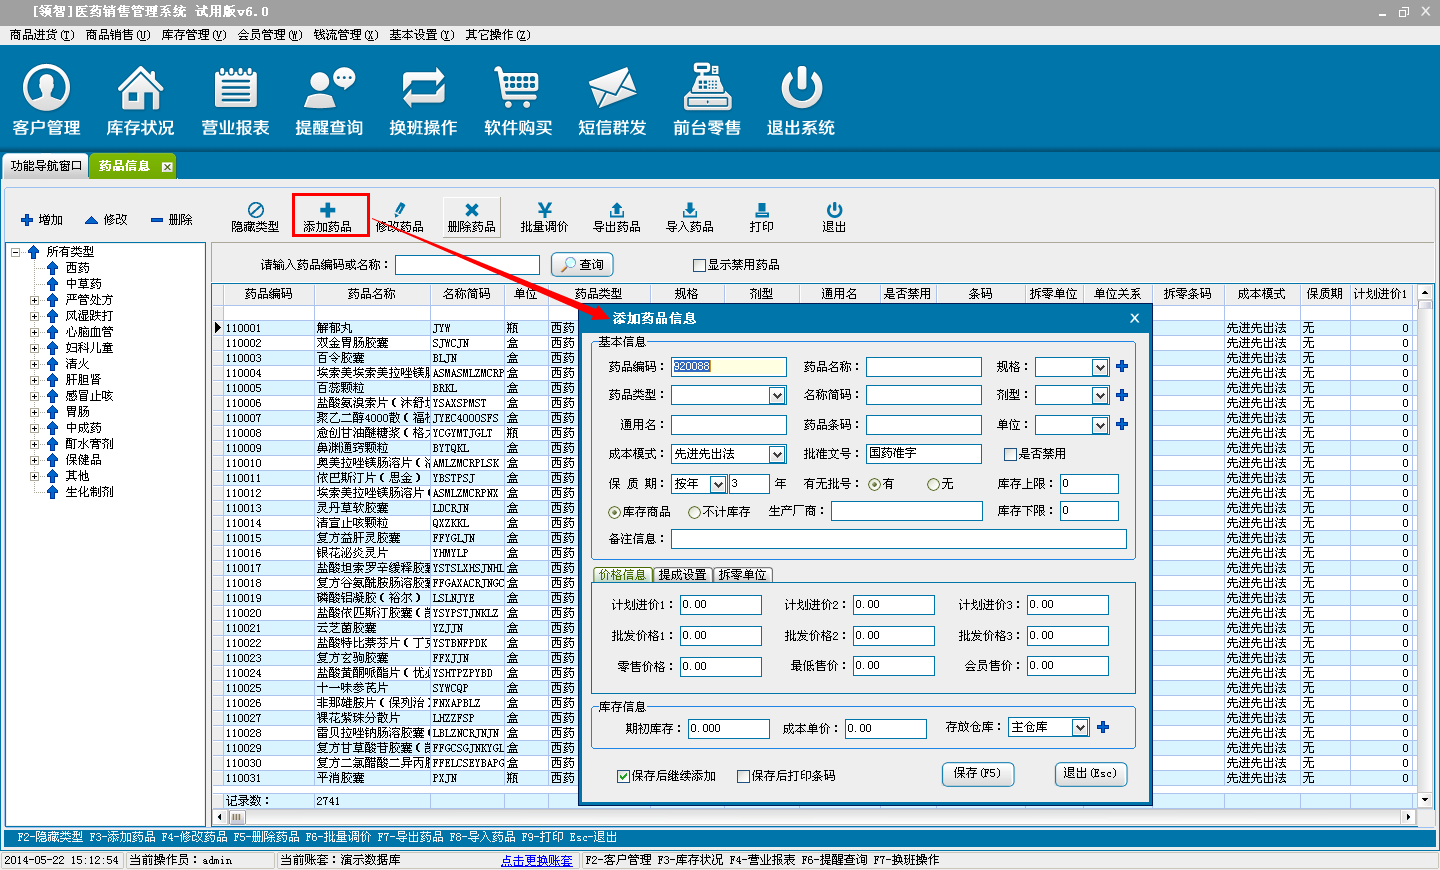Open the 药品类型 dropdown

[777, 396]
